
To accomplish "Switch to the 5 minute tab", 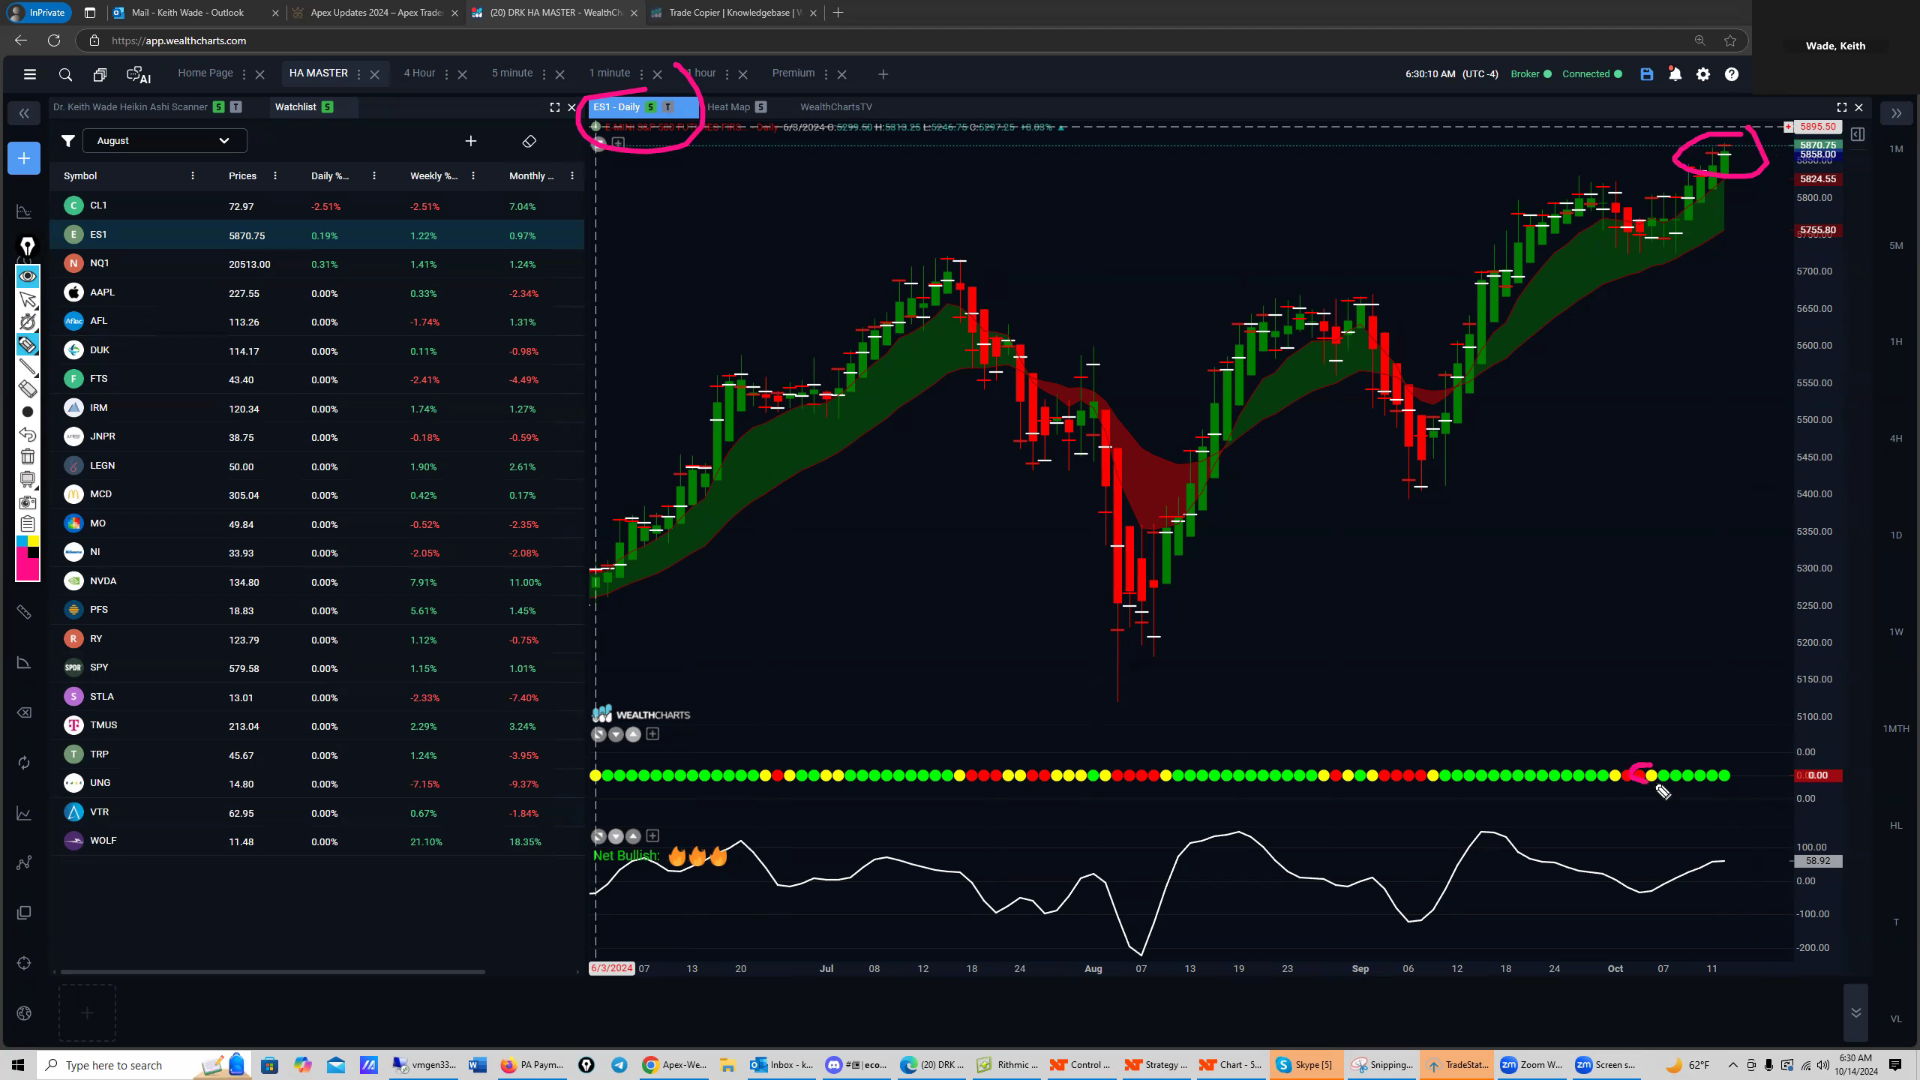I will (512, 73).
